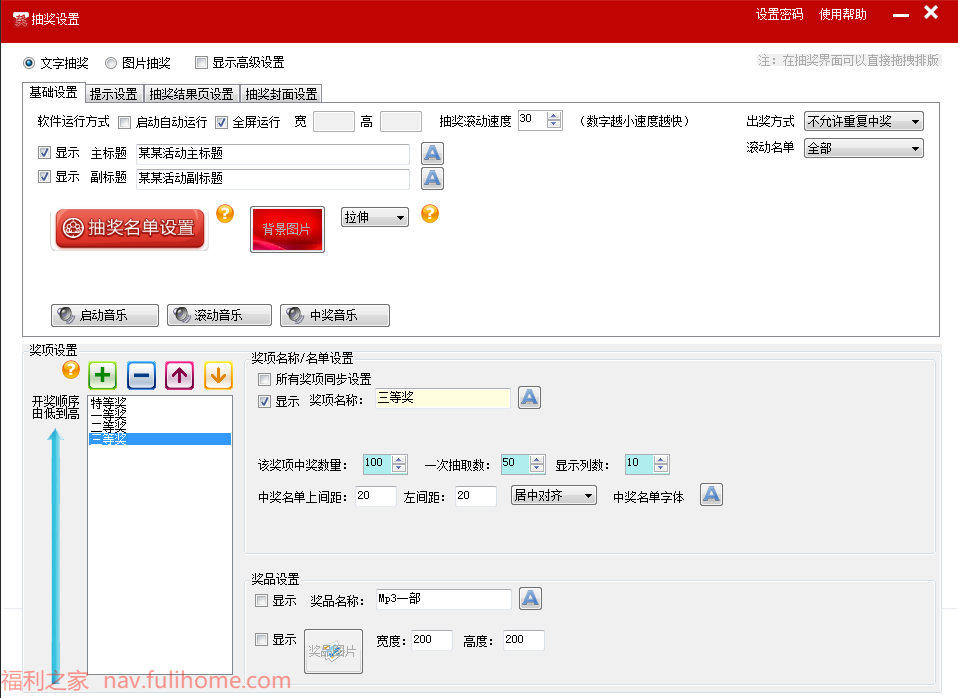Select the 图片抽奖 radio button

tap(111, 62)
